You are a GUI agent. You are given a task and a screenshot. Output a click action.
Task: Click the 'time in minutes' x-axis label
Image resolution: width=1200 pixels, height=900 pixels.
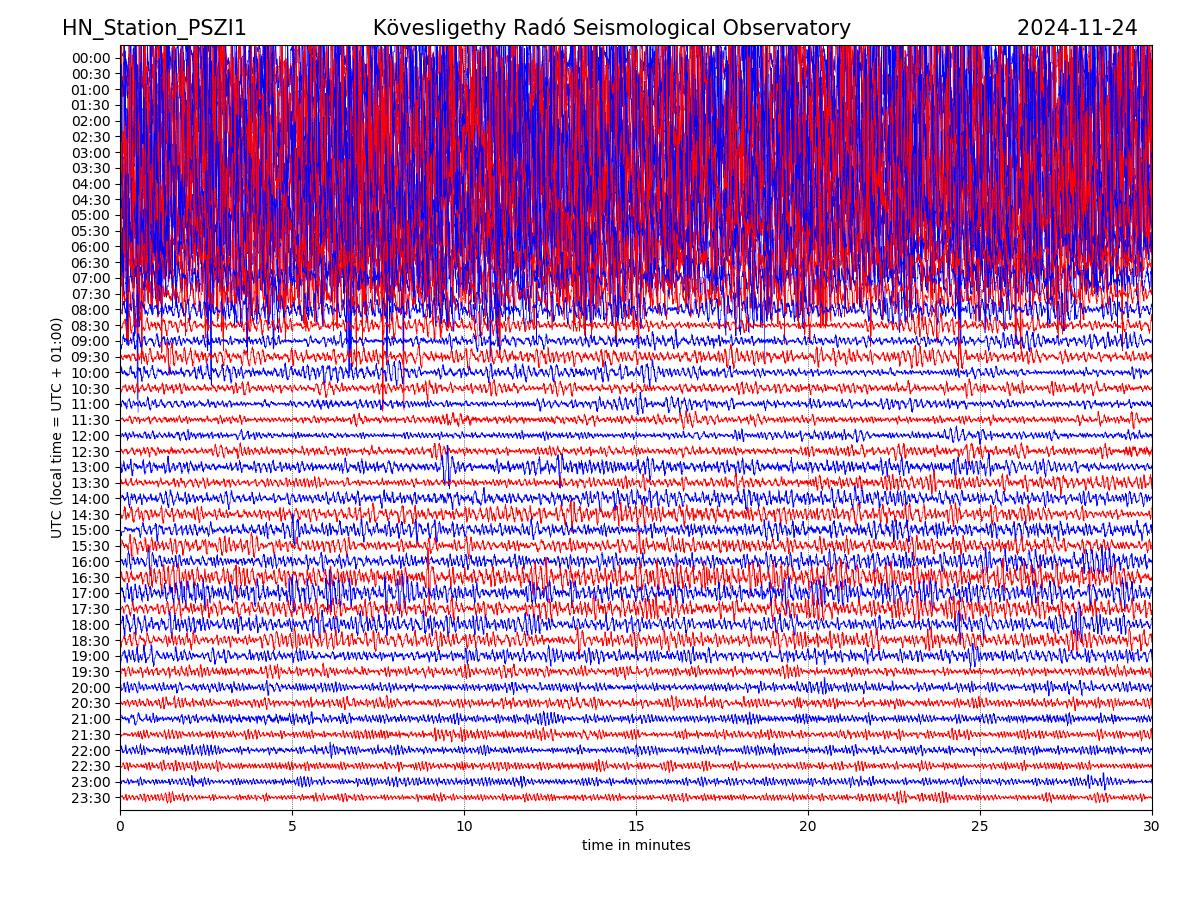click(x=636, y=846)
